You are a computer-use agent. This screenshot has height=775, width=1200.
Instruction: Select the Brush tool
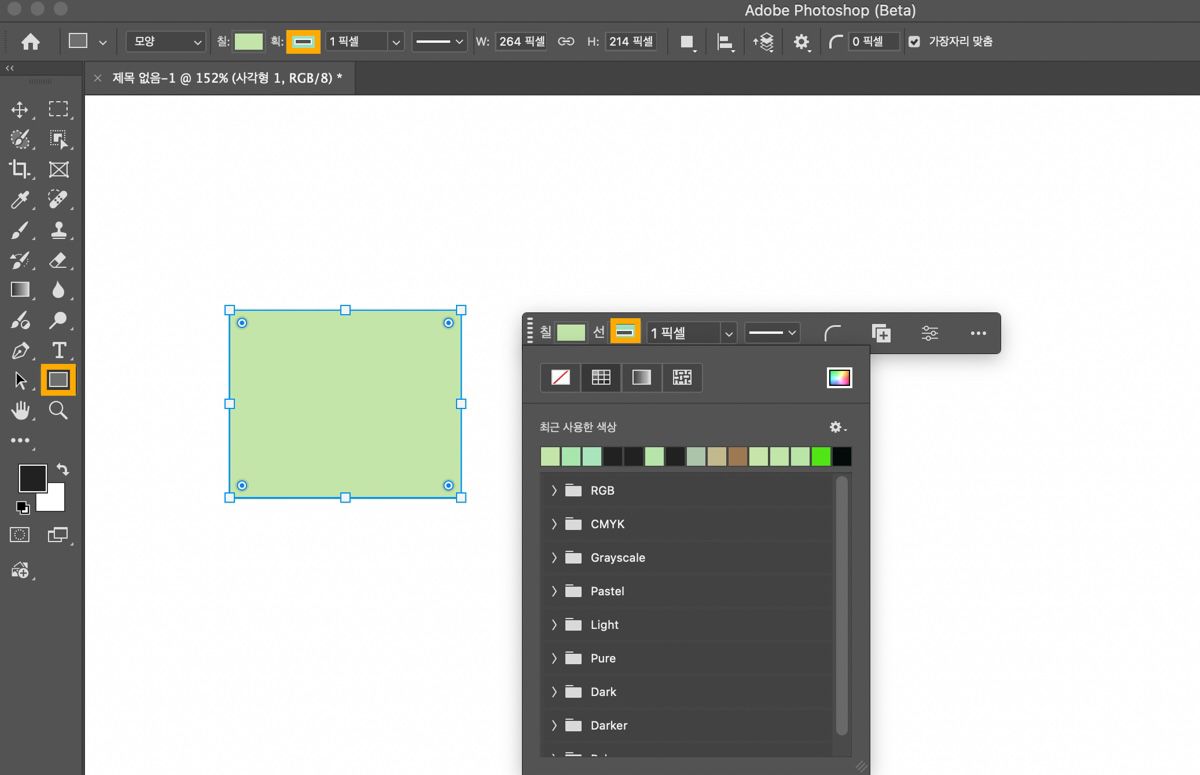(x=19, y=230)
